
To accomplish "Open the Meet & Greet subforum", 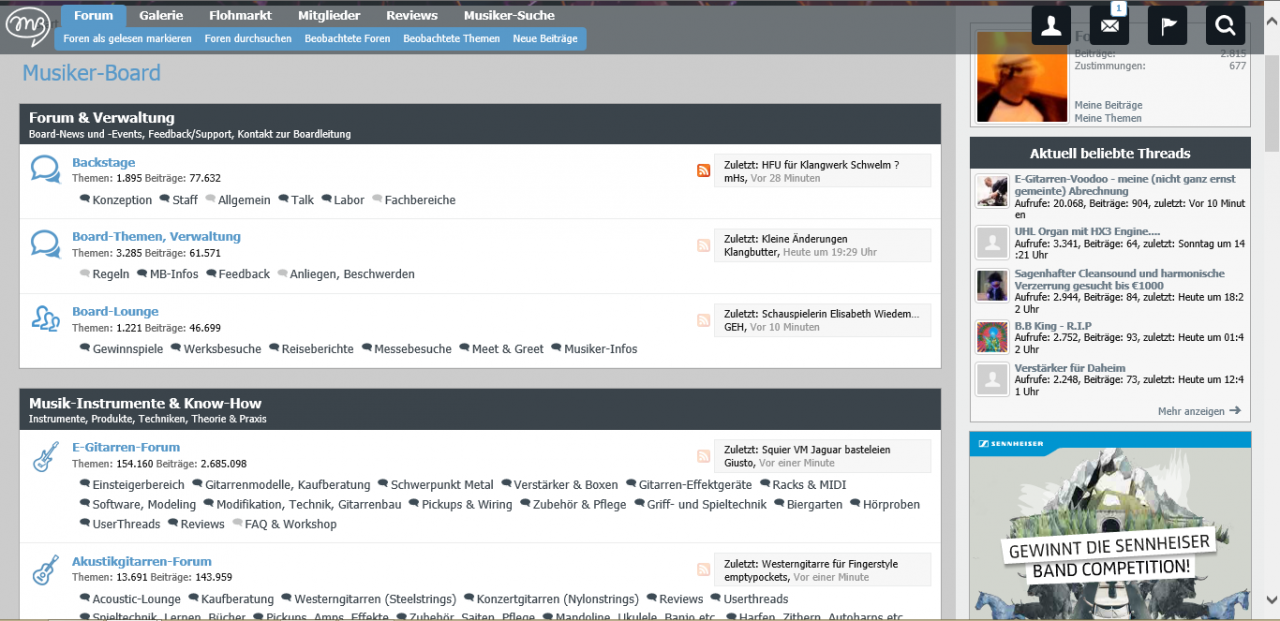I will [508, 349].
